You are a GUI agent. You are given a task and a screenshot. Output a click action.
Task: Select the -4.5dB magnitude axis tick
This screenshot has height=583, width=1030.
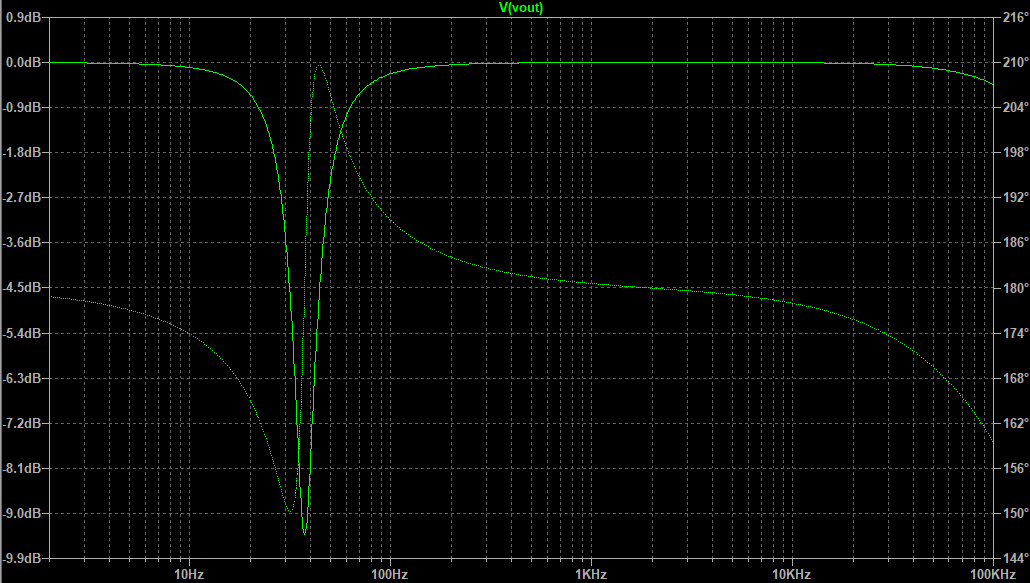[22, 288]
